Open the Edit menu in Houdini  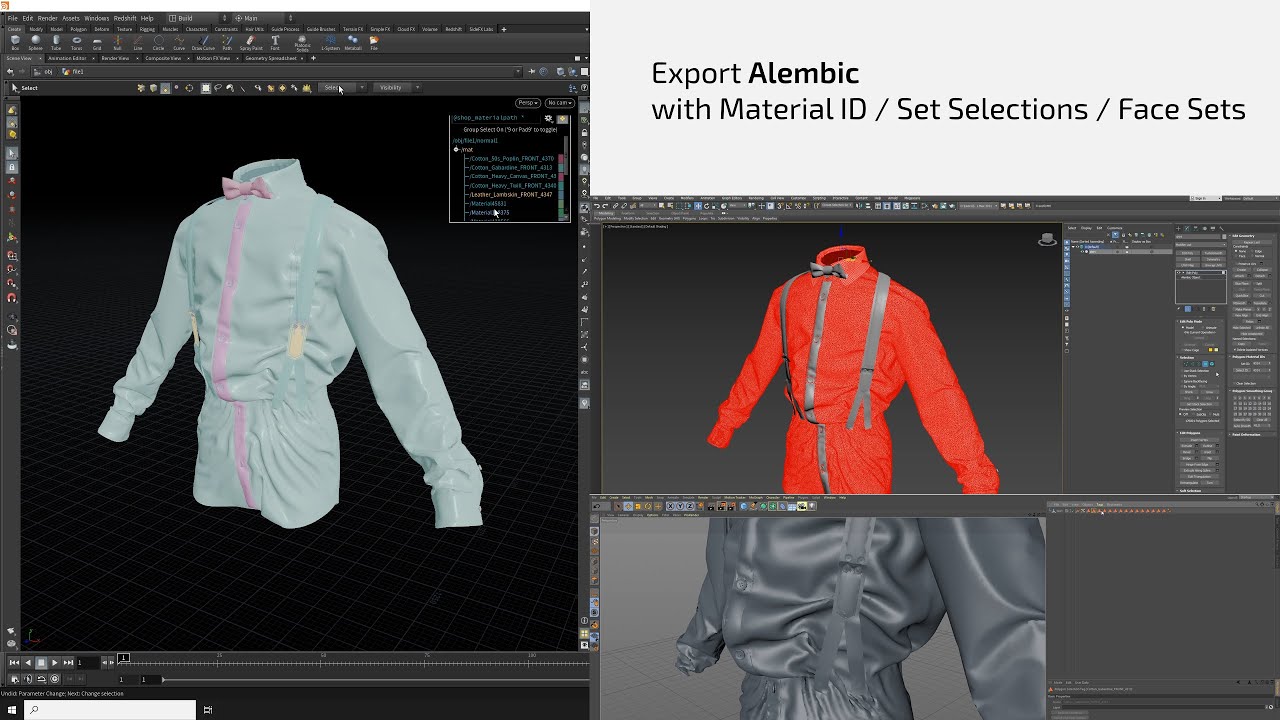click(28, 18)
